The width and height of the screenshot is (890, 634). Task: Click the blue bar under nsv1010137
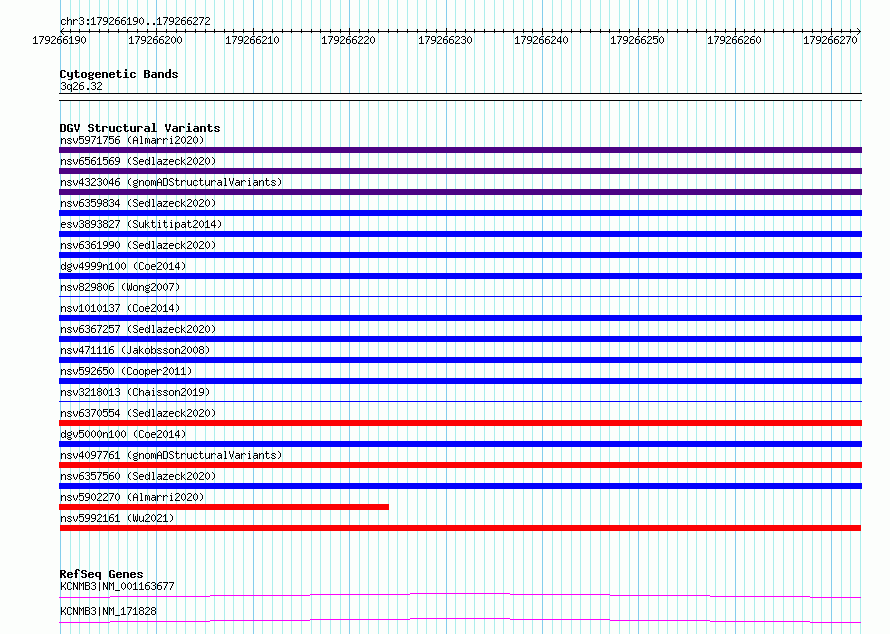pyautogui.click(x=460, y=318)
